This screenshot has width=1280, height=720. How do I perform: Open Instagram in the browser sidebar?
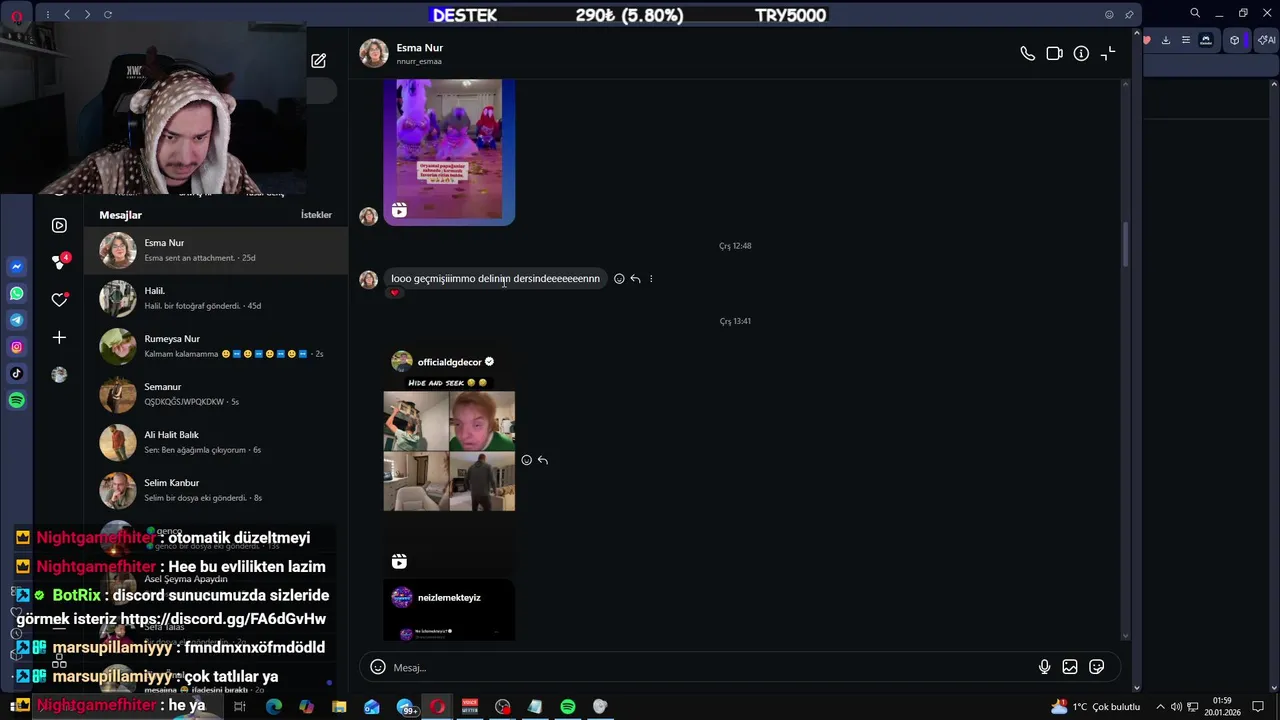click(x=16, y=347)
